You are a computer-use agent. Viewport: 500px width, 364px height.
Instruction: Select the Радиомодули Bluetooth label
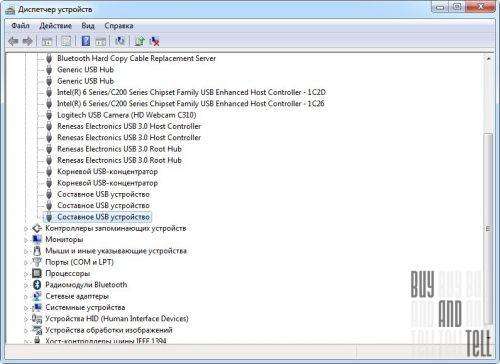point(86,285)
